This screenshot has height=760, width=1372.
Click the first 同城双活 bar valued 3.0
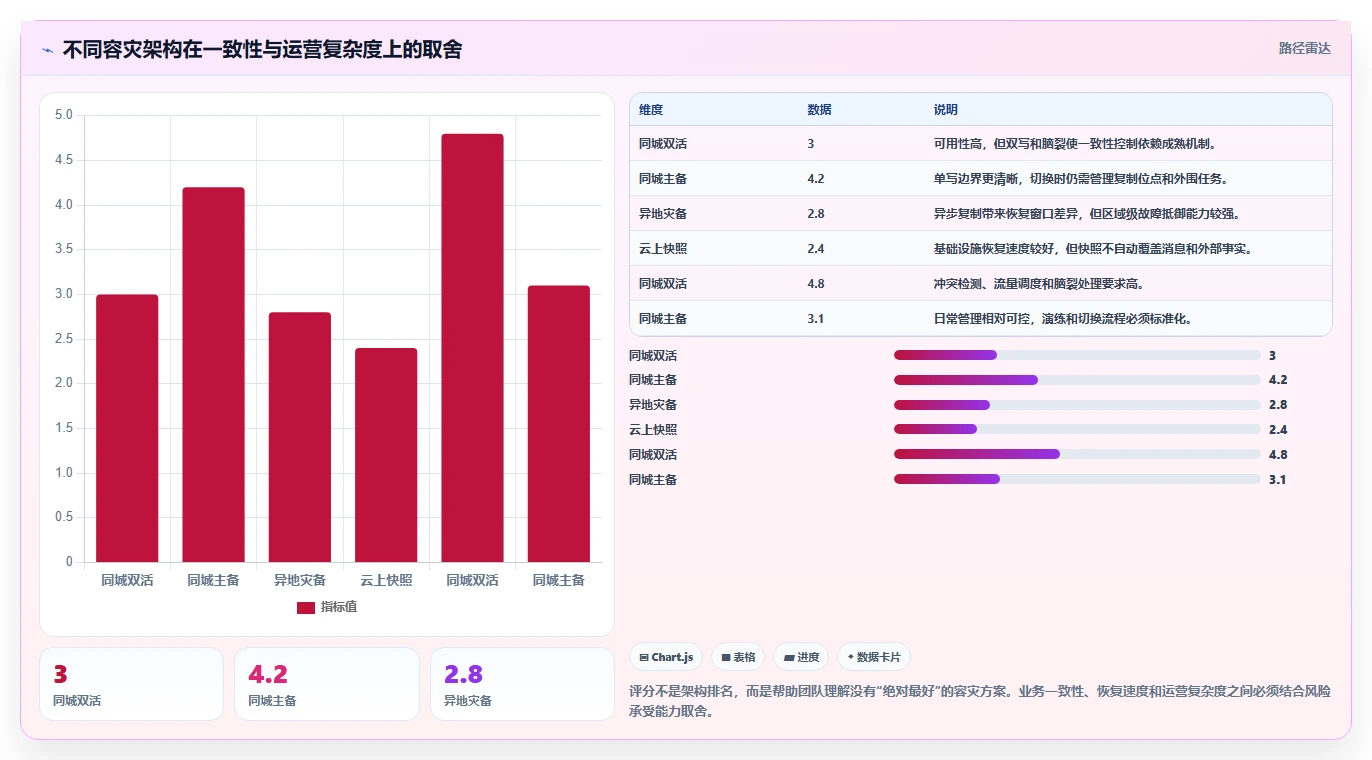click(127, 428)
